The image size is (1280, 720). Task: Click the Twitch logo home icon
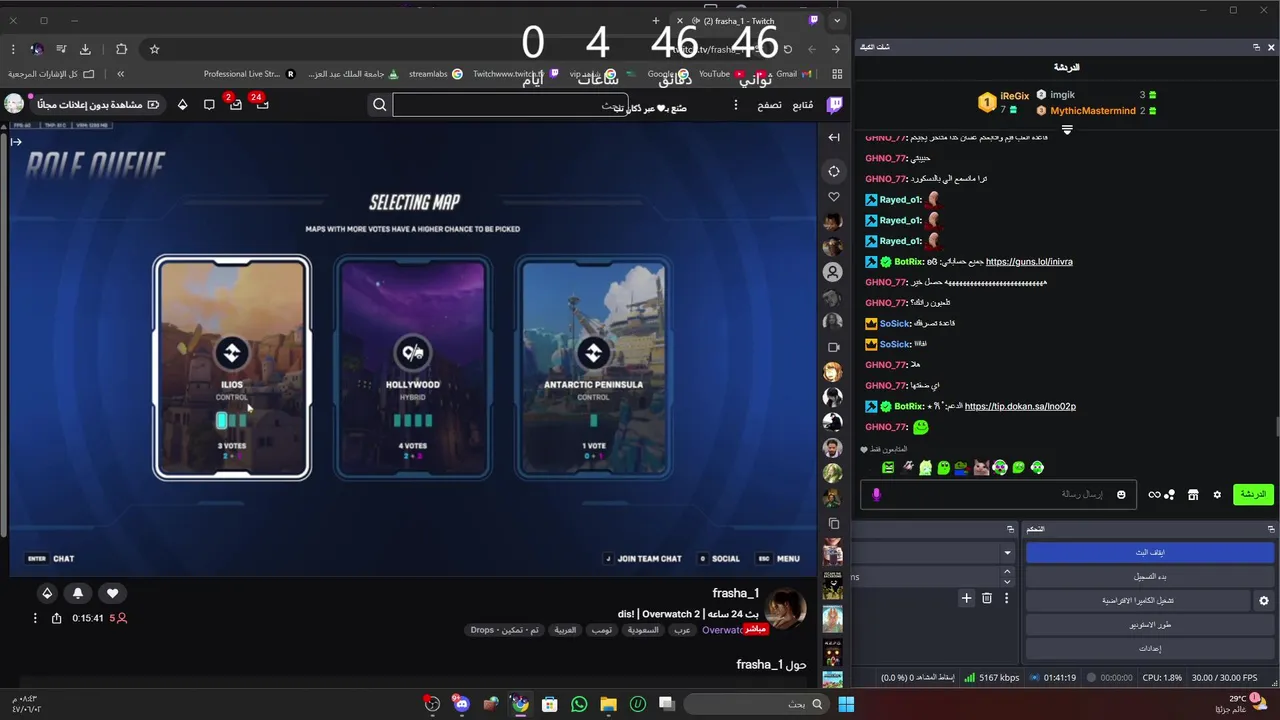tap(834, 104)
